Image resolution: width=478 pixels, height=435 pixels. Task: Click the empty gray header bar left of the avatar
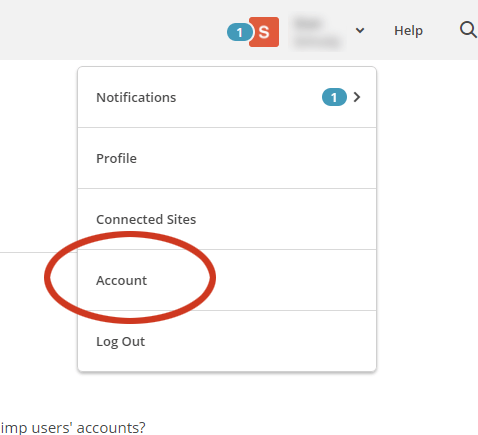[110, 30]
